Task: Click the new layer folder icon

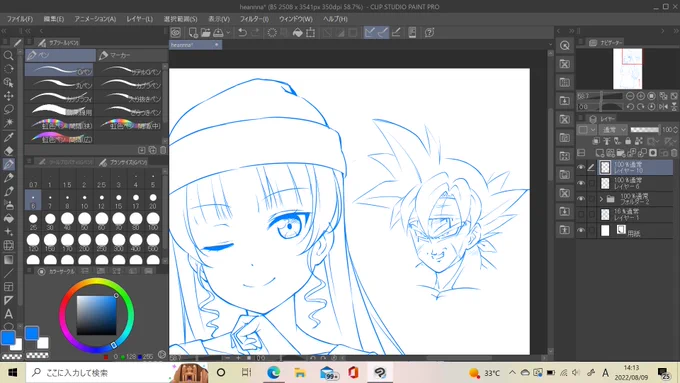Action: tap(621, 153)
